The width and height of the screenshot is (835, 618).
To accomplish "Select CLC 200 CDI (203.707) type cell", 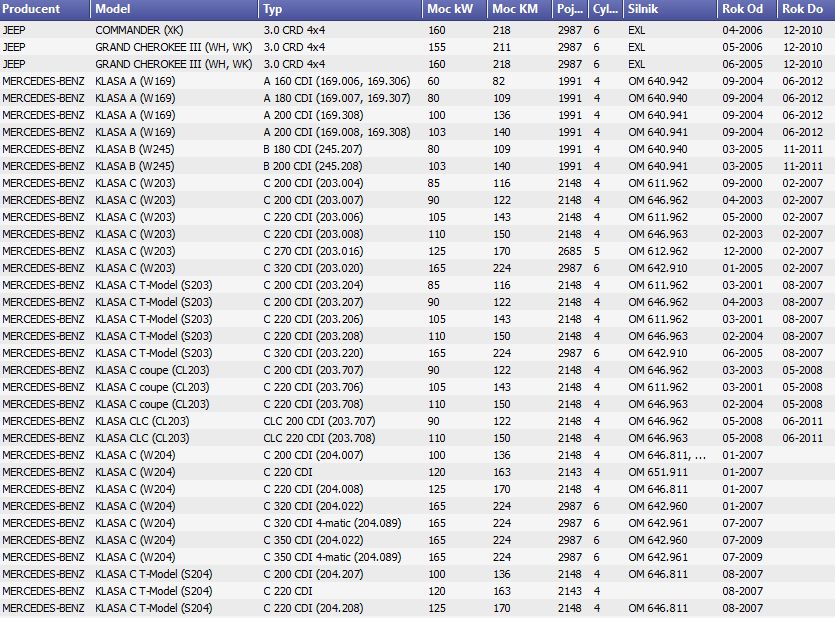I will click(319, 422).
